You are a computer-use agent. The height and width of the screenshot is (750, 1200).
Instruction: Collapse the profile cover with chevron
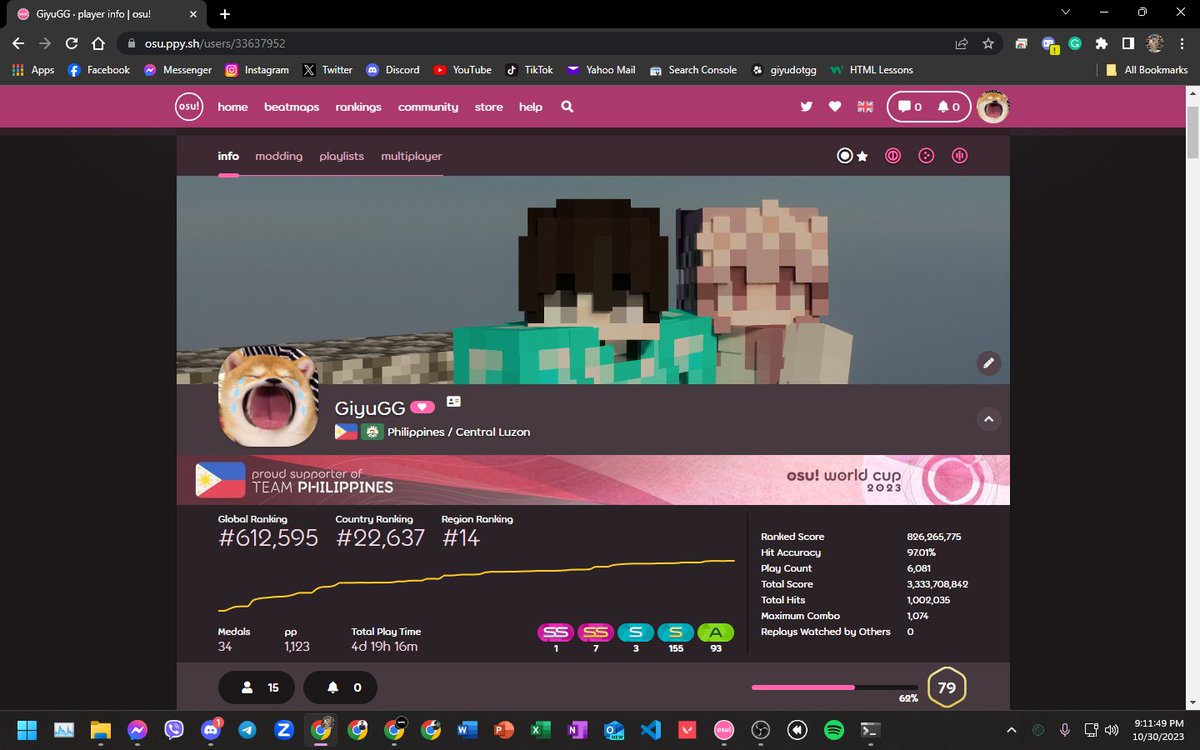pos(988,420)
